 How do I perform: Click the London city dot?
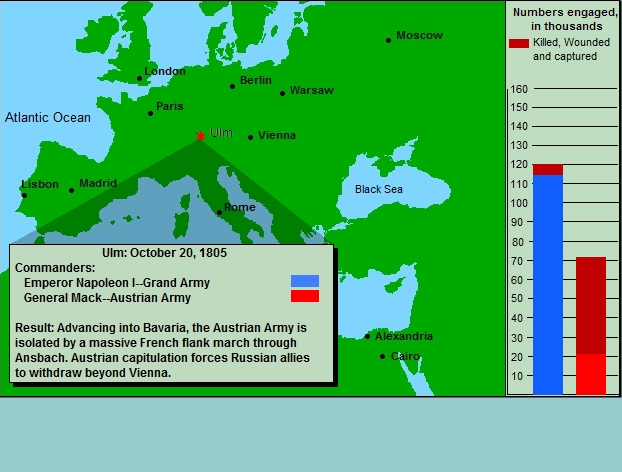(x=139, y=79)
